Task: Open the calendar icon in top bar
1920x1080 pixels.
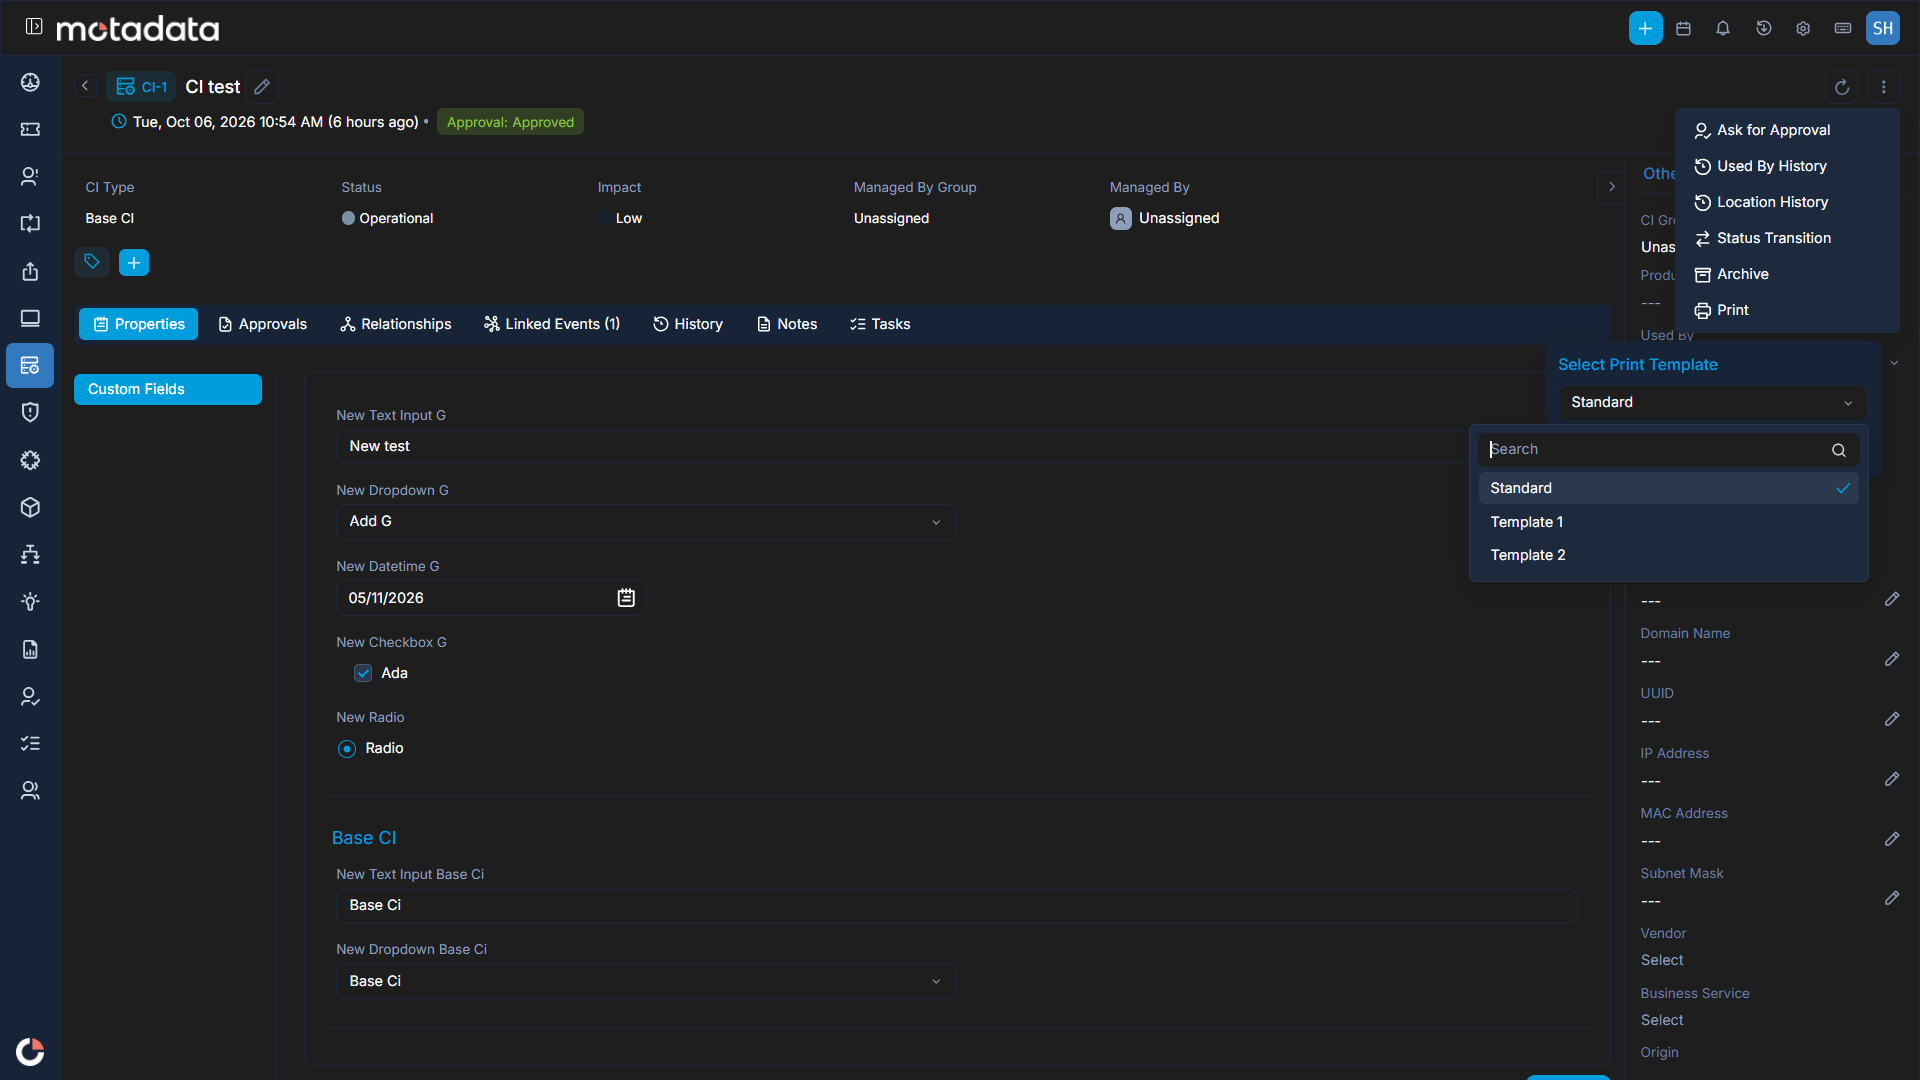Action: tap(1684, 28)
